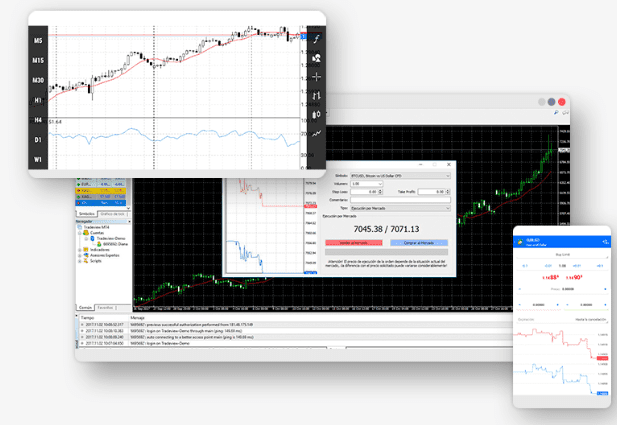Click the blue Comprar al Mercado button

click(x=419, y=243)
